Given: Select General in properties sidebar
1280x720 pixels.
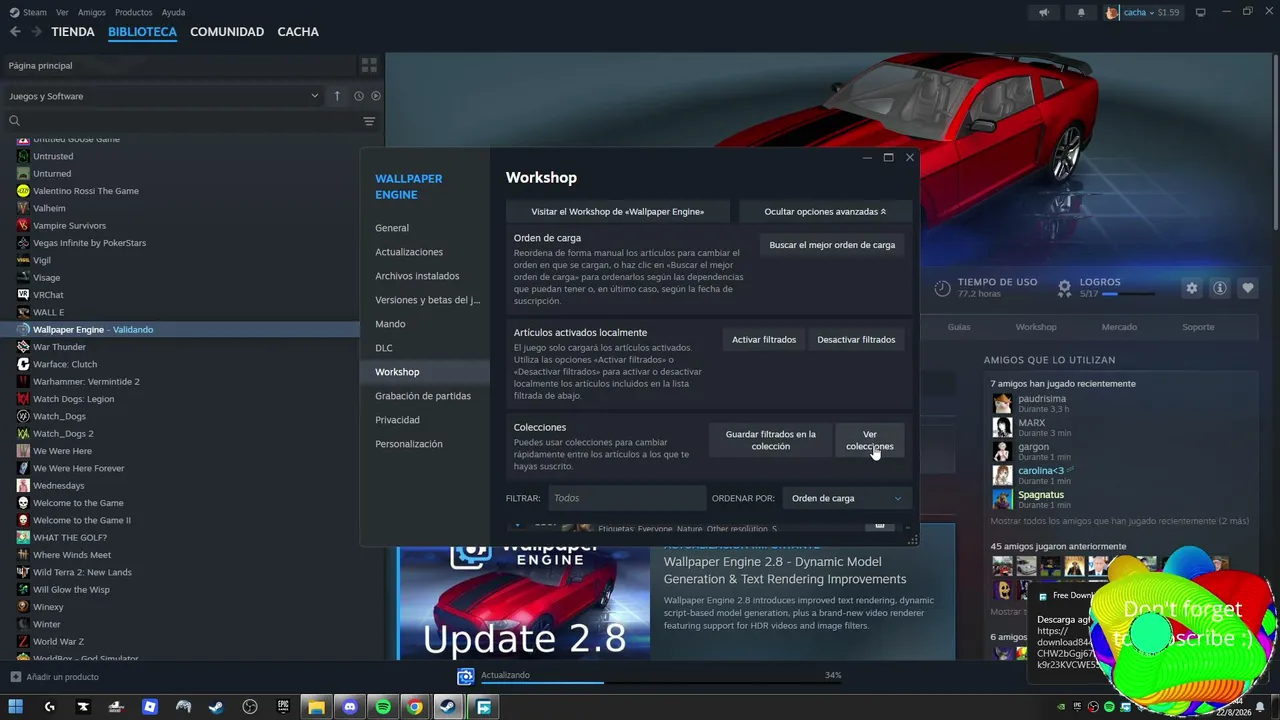Looking at the screenshot, I should (x=425, y=228).
